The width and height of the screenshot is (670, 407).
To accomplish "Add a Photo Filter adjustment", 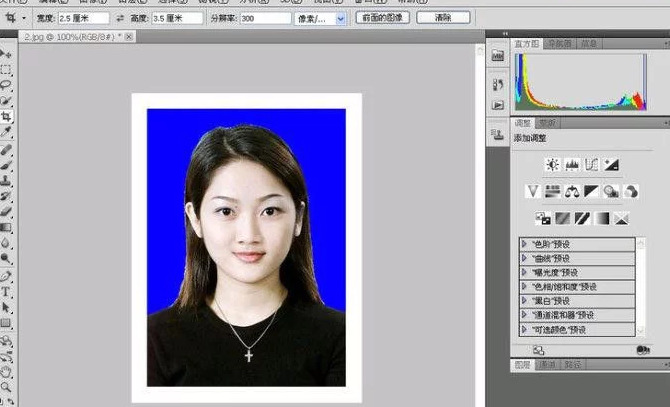I will click(611, 191).
